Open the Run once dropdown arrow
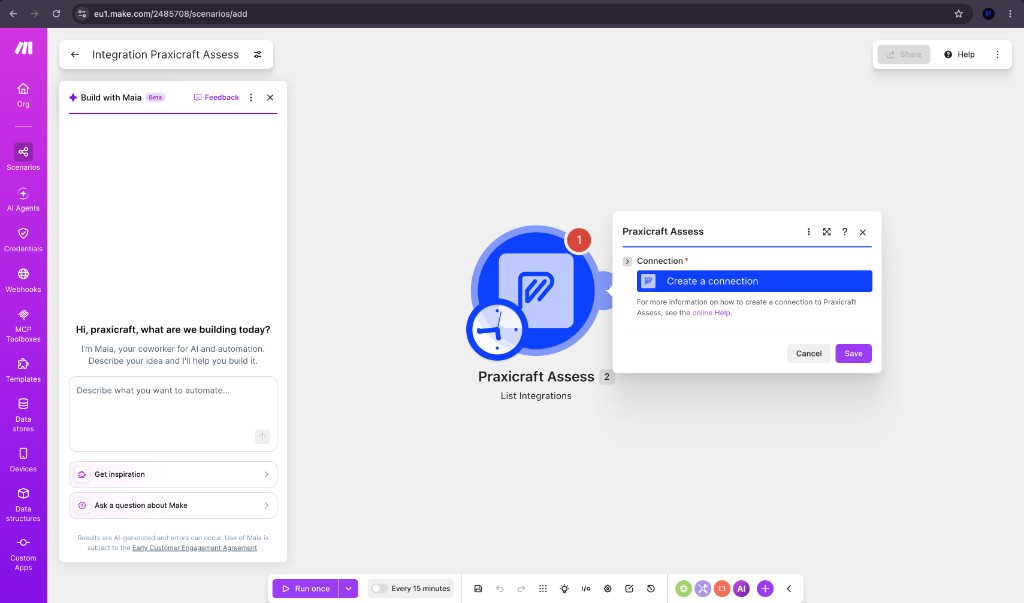This screenshot has height=603, width=1024. click(349, 589)
